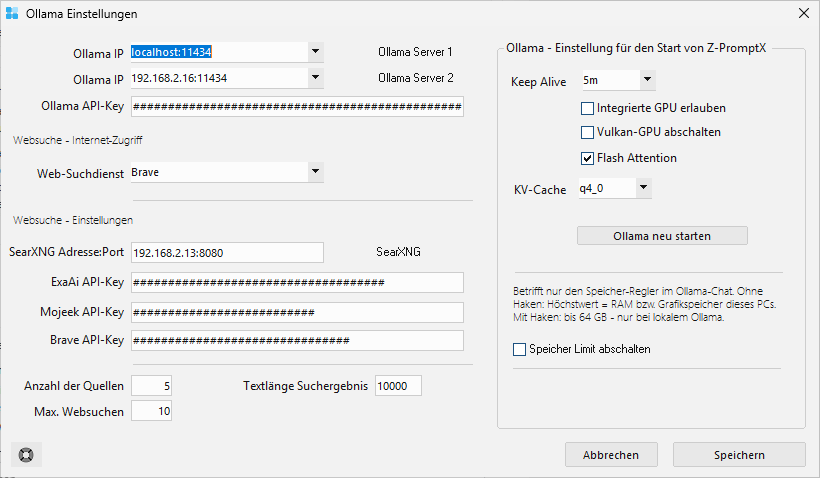Click the 'Web-Suchdienst' label
820x478 pixels.
(80, 174)
